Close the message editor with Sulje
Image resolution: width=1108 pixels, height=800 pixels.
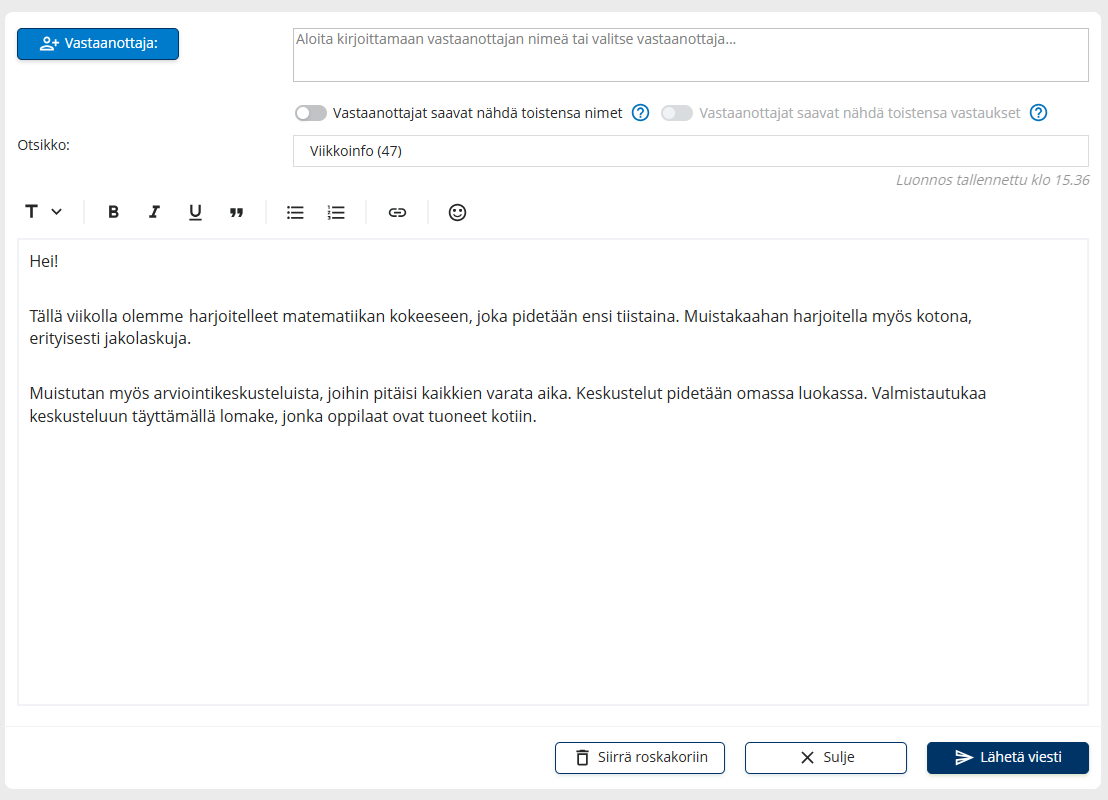pyautogui.click(x=826, y=758)
